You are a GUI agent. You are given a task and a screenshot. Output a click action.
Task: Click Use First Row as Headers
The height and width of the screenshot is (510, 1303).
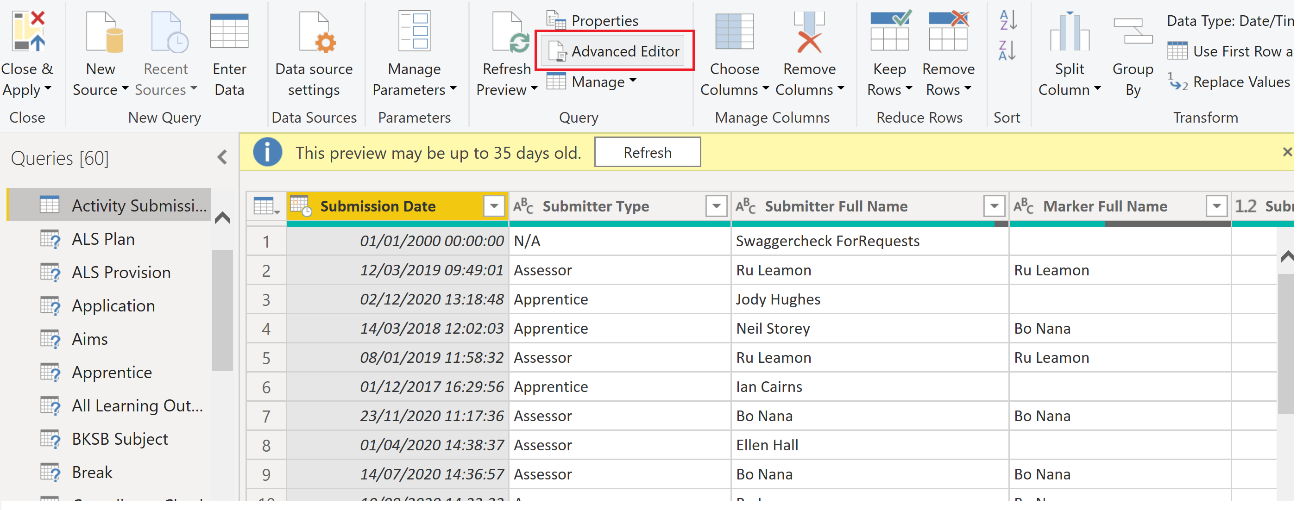[x=1230, y=51]
